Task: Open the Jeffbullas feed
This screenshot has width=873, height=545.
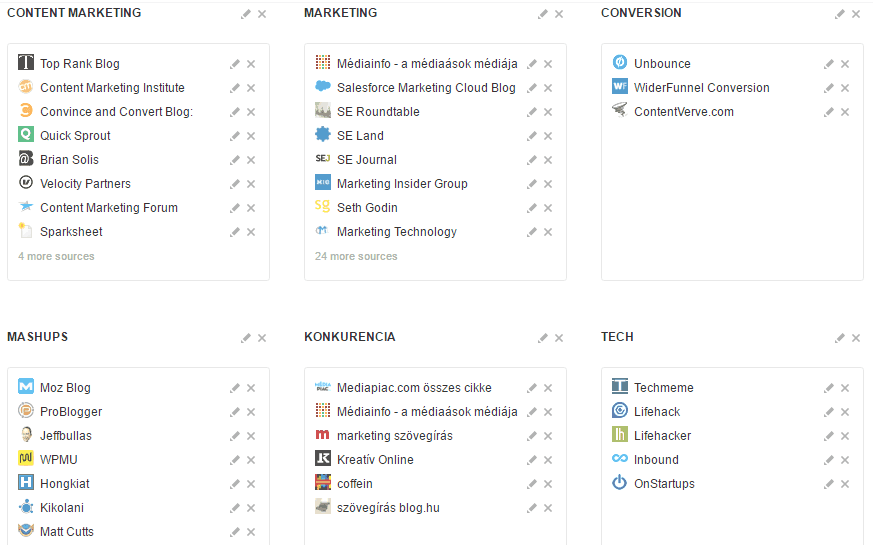Action: point(66,436)
